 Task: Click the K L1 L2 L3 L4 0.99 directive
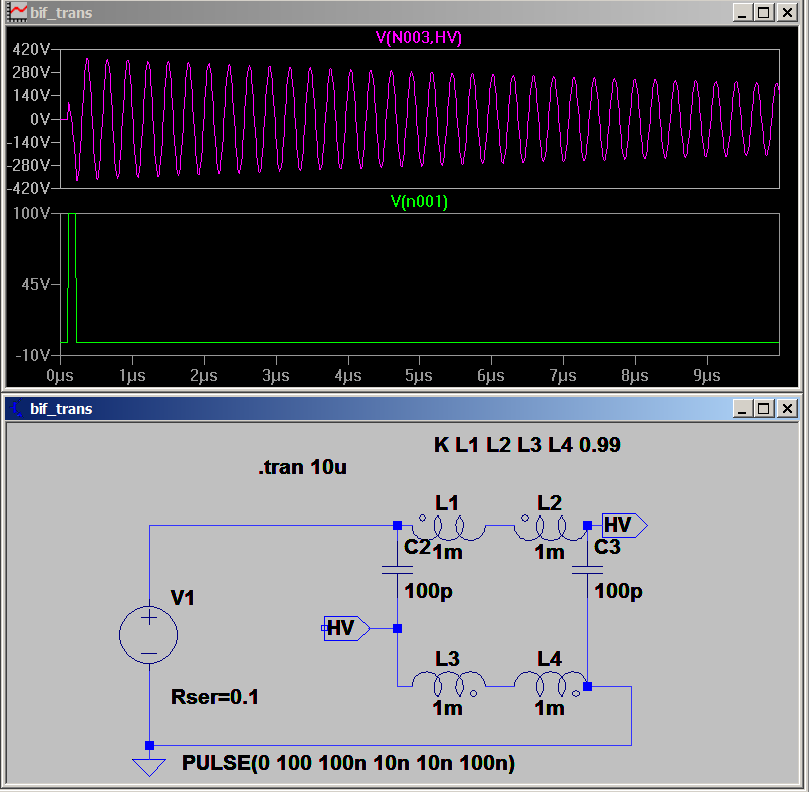pos(527,445)
